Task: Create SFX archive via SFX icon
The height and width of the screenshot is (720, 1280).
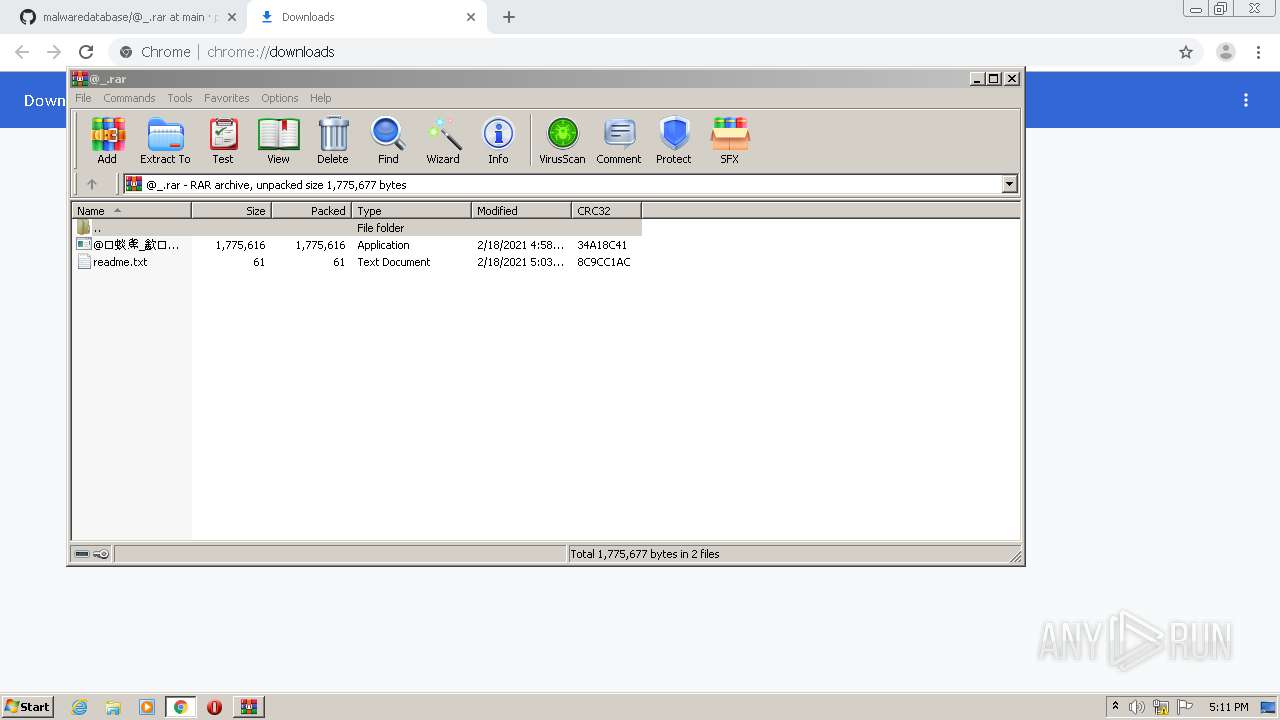Action: click(x=730, y=140)
